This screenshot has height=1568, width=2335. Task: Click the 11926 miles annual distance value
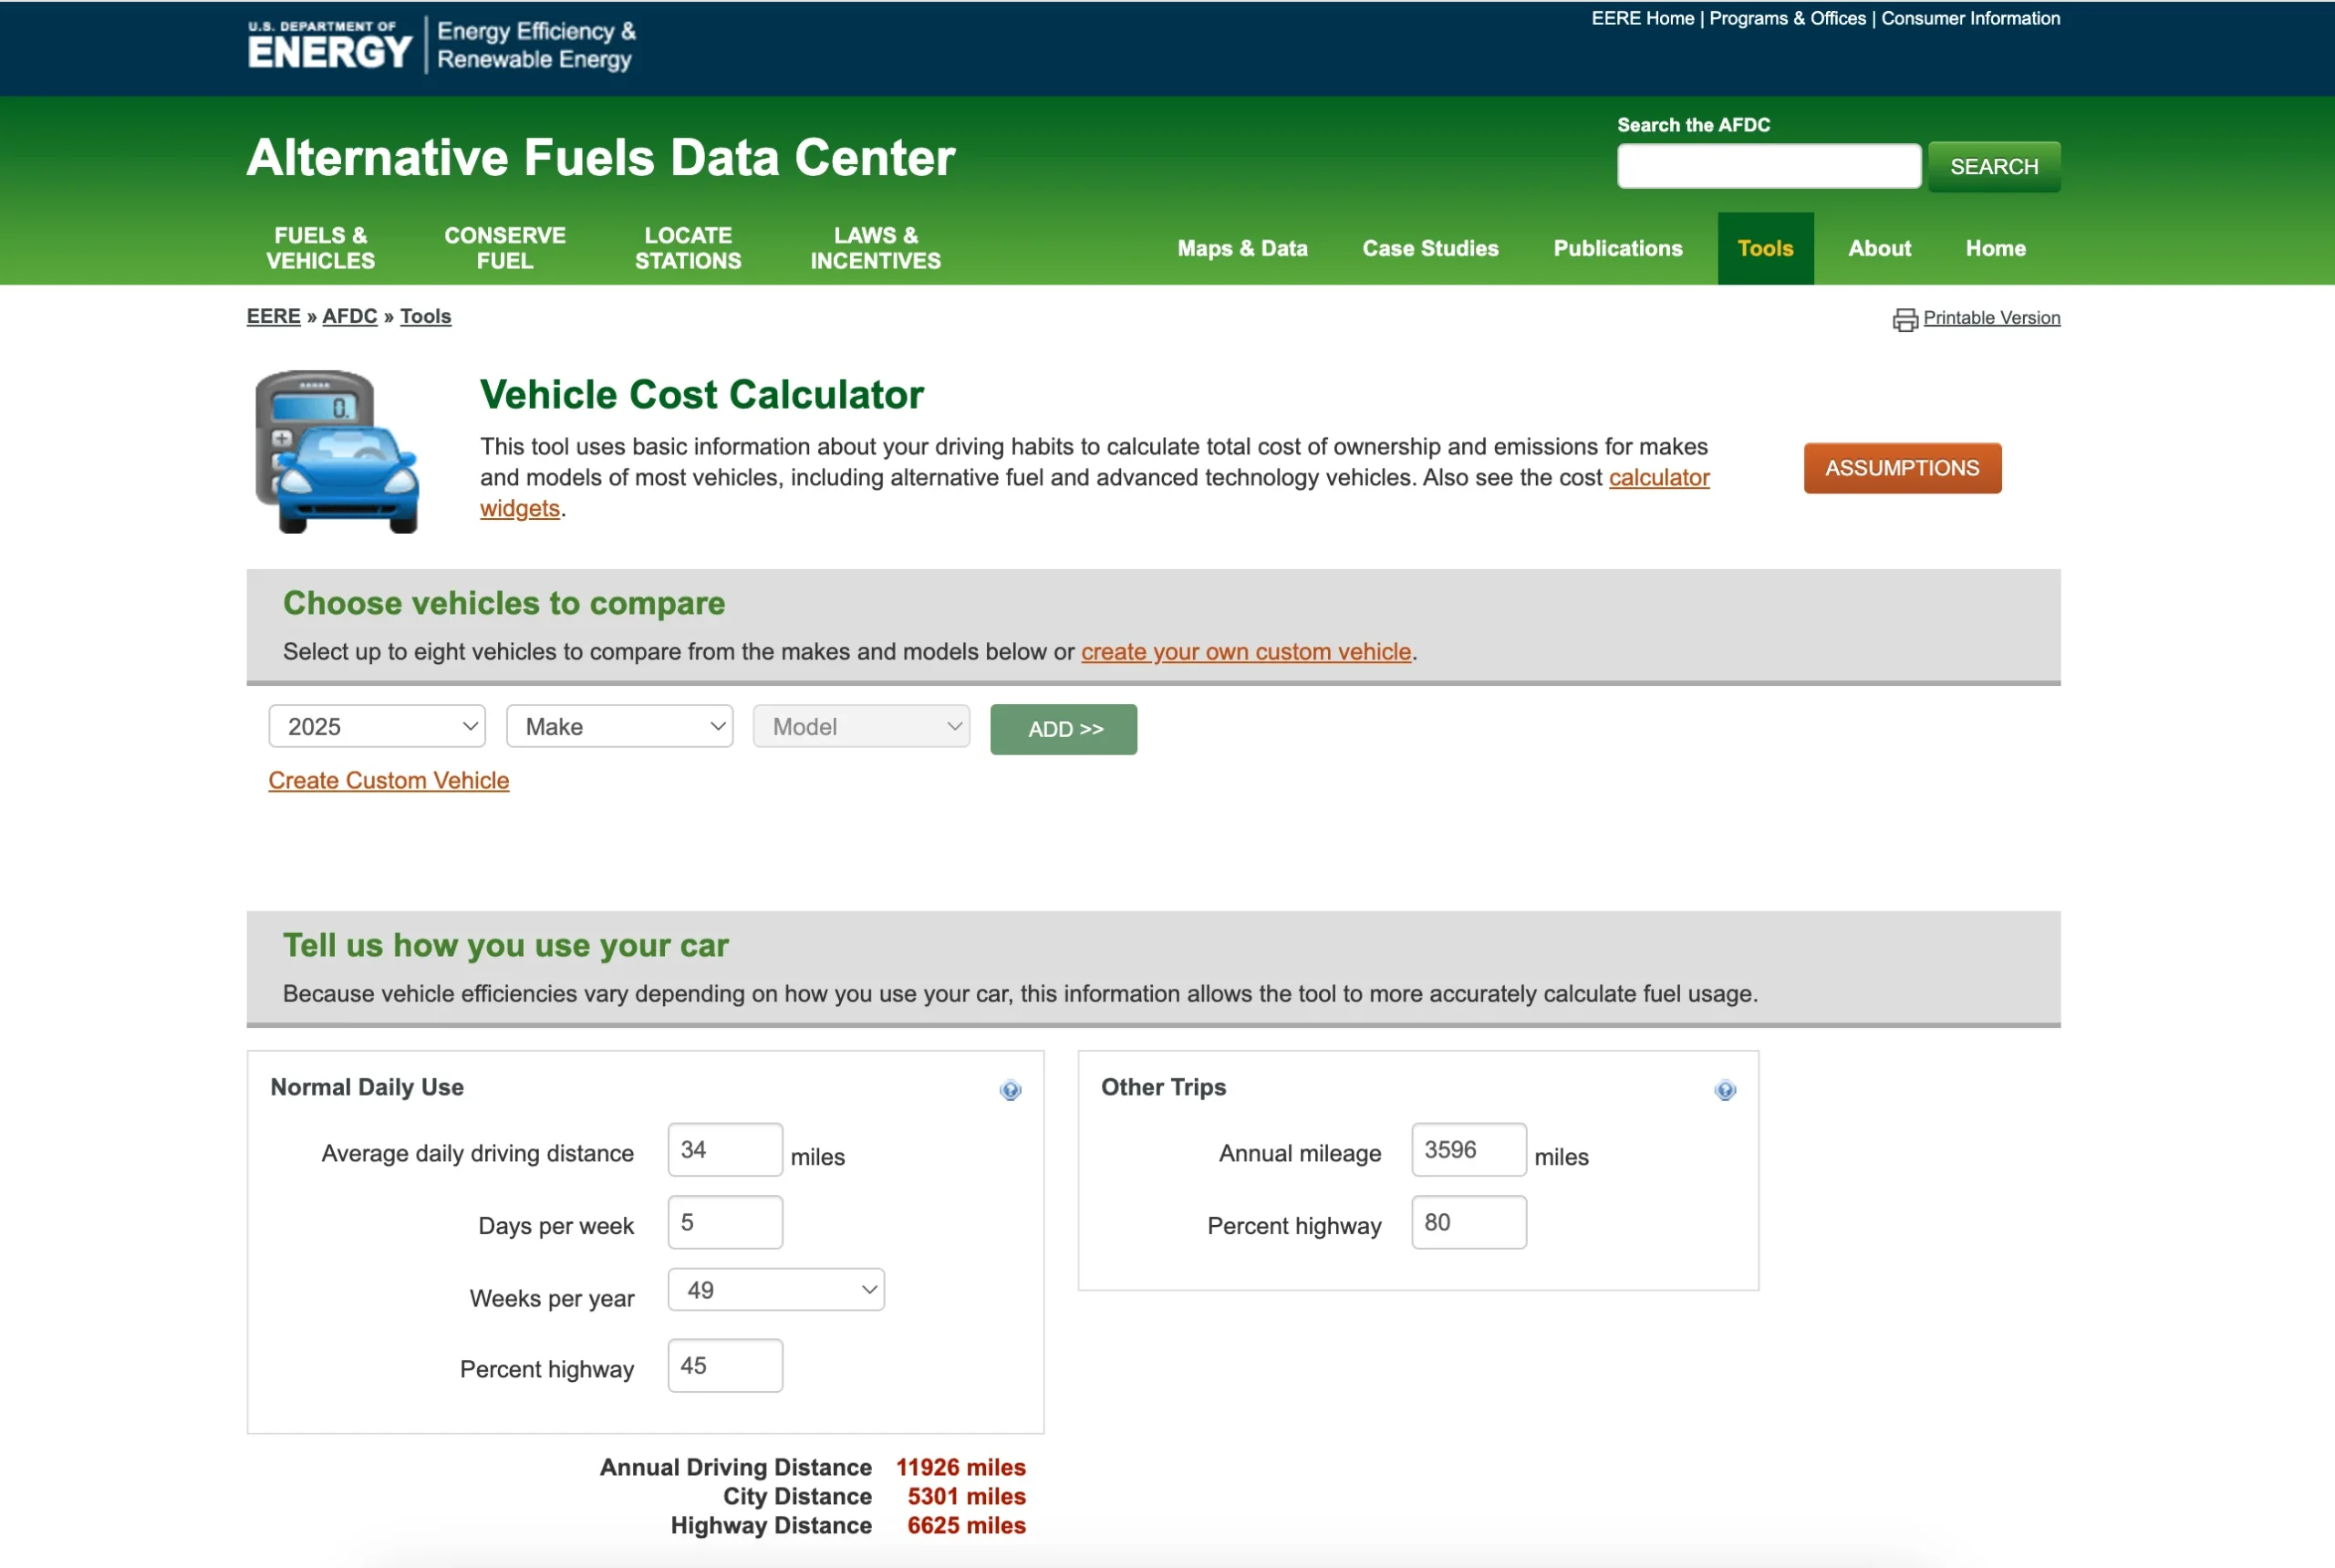pos(960,1467)
